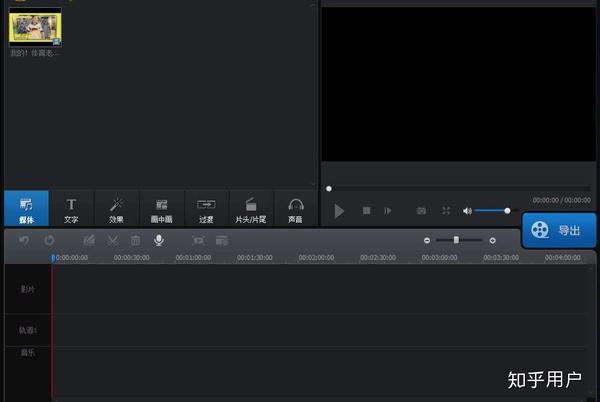
Task: Click the preview progress bar handle
Action: click(329, 189)
